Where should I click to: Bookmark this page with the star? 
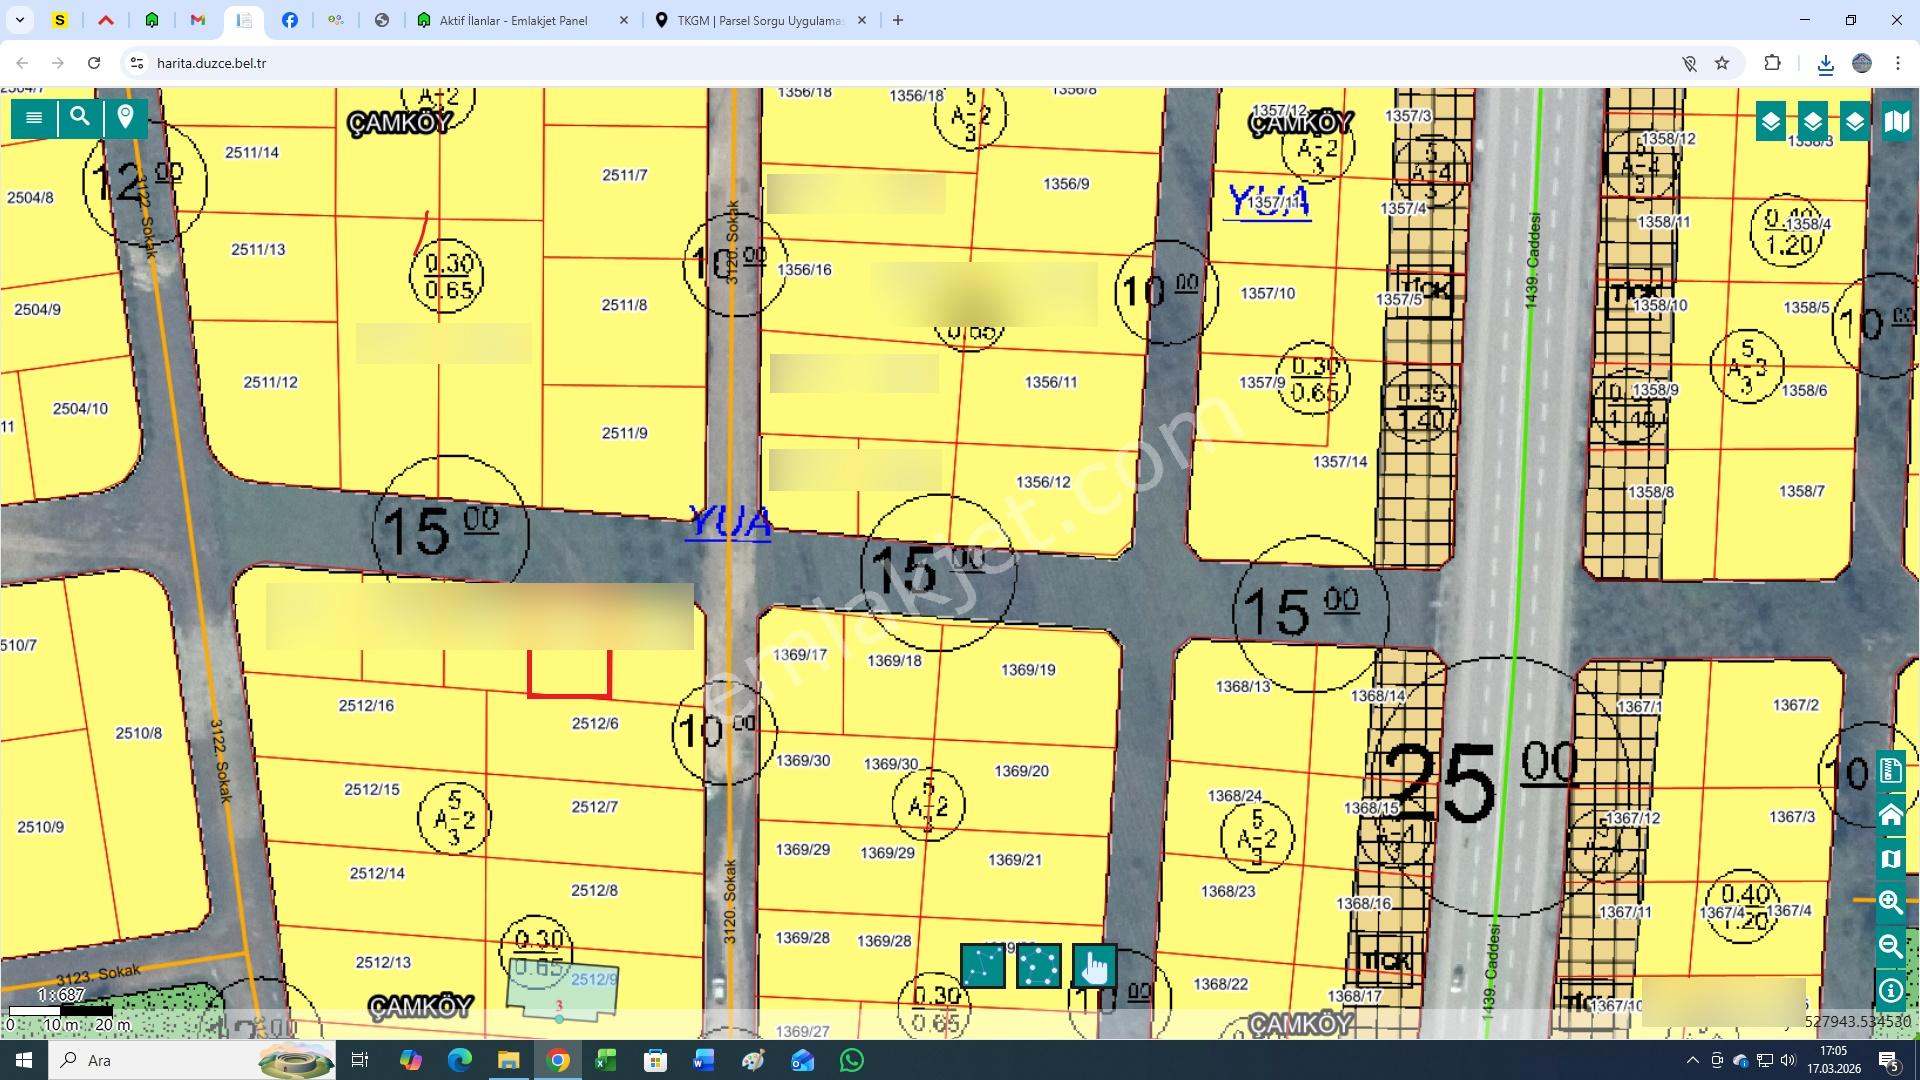tap(1722, 63)
